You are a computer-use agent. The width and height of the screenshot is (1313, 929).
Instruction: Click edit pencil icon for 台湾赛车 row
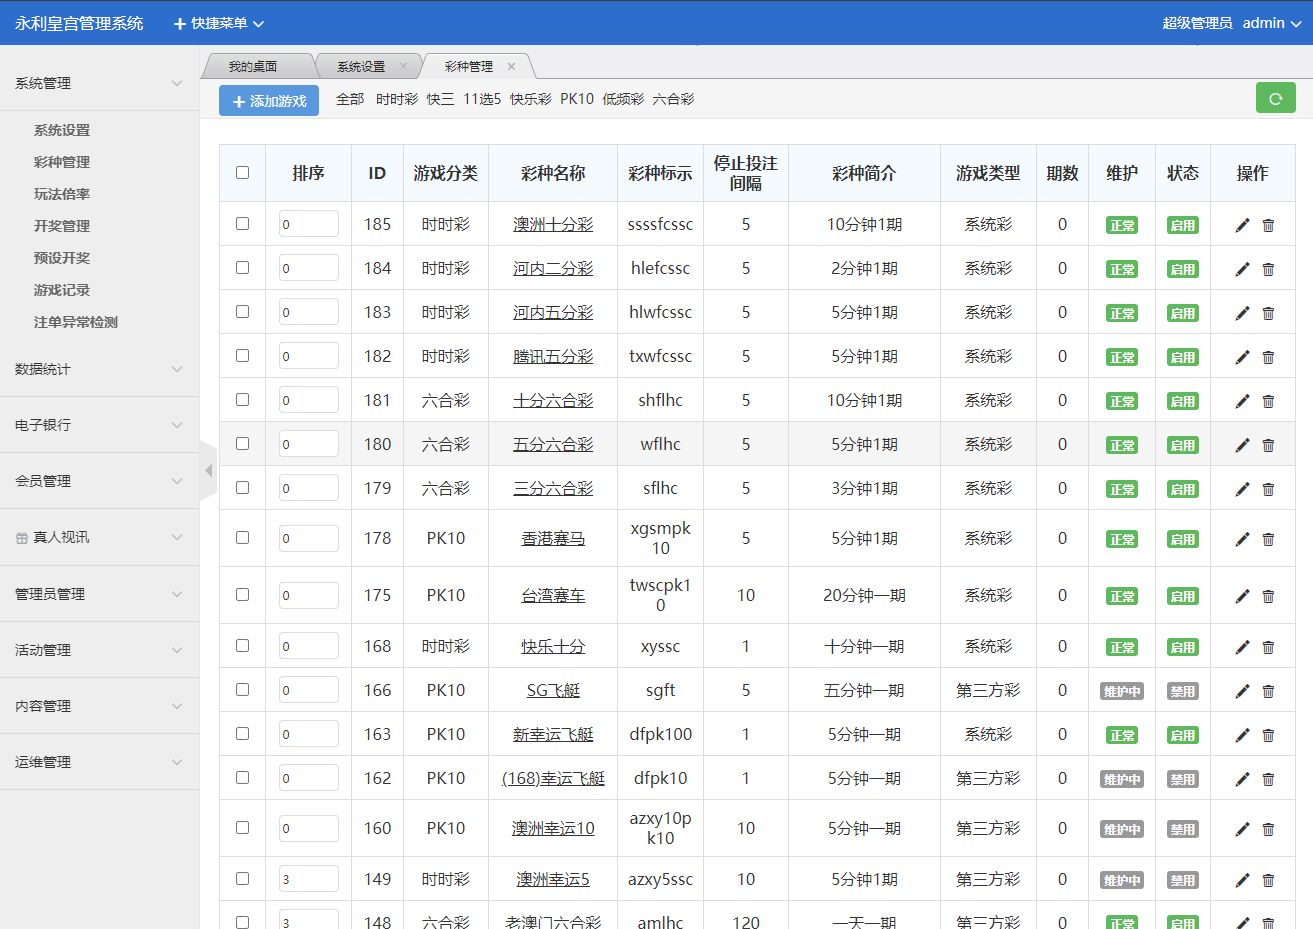[x=1242, y=596]
